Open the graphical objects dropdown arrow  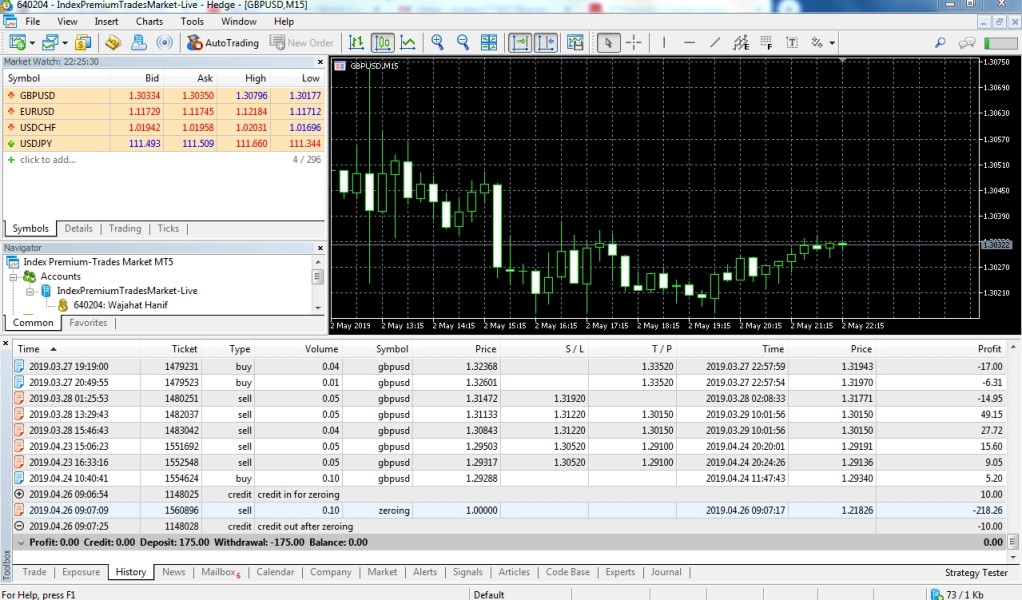832,43
